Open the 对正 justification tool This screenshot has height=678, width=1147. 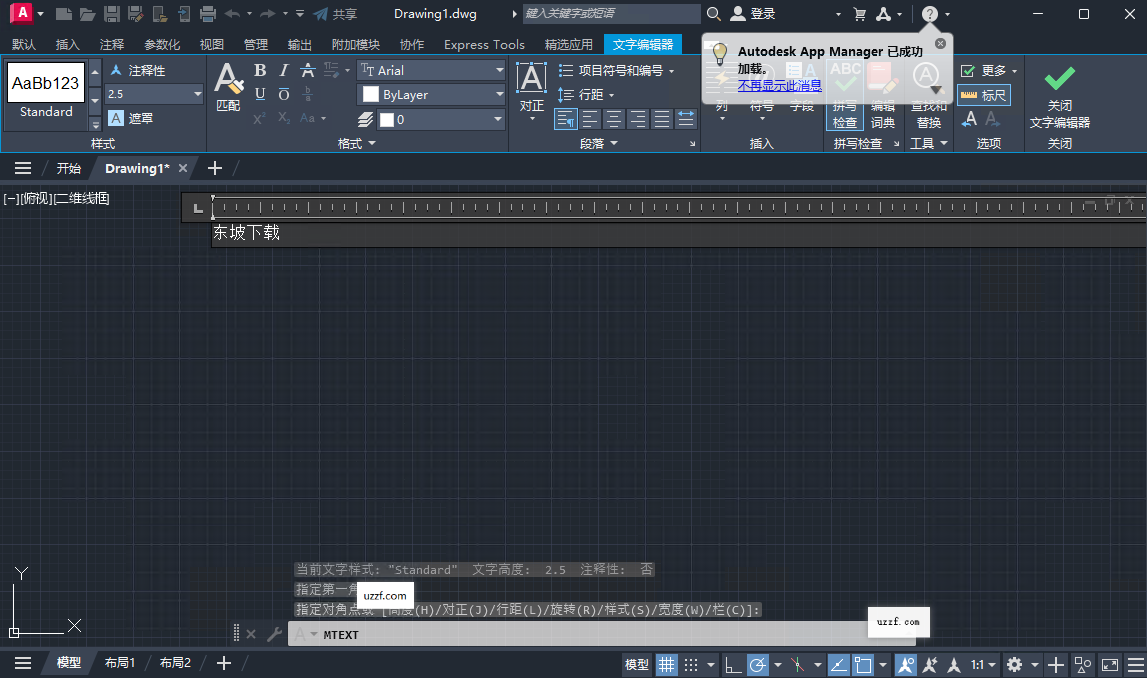click(x=531, y=88)
